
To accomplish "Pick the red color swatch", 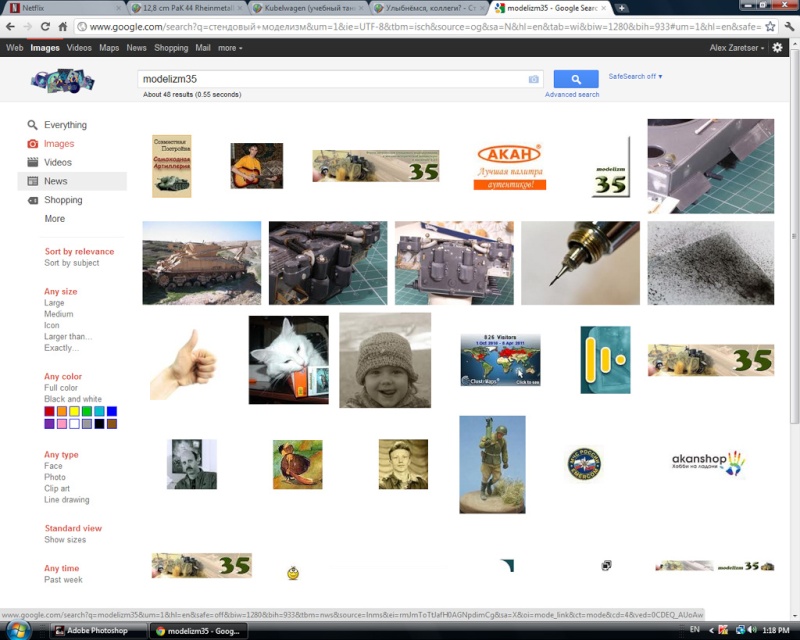I will 49,411.
